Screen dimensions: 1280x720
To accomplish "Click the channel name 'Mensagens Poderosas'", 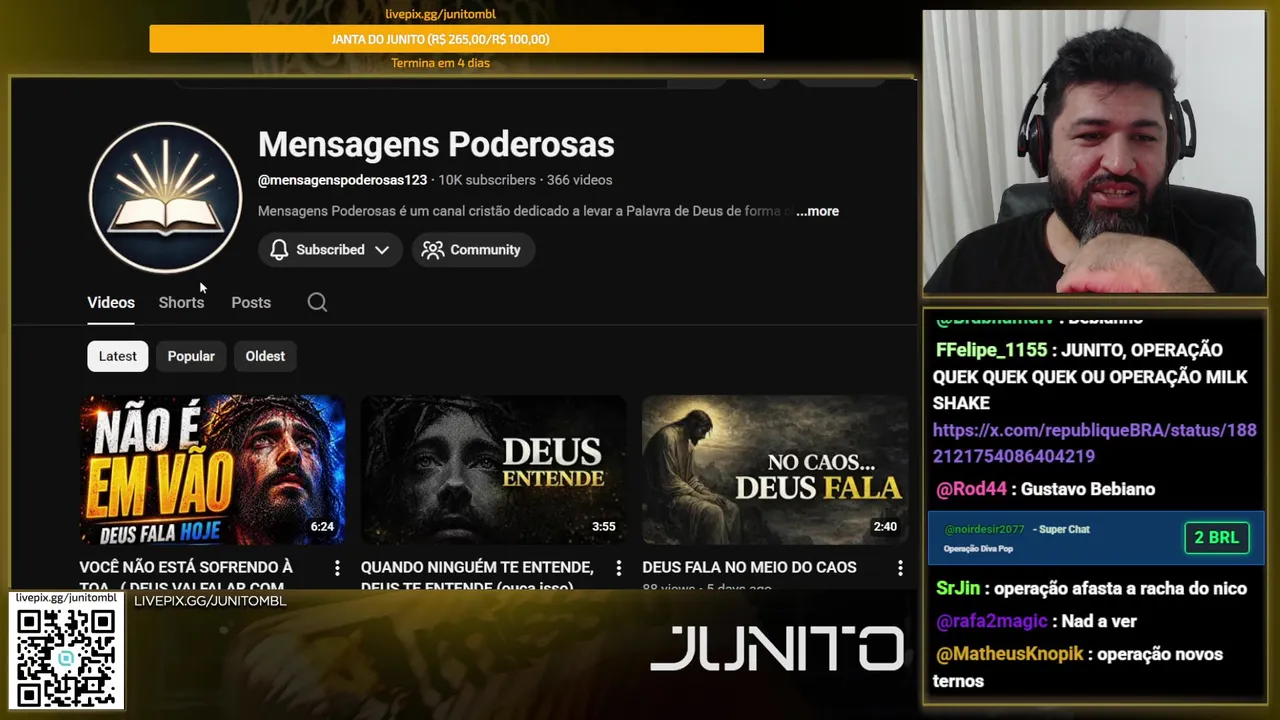I will pos(436,144).
